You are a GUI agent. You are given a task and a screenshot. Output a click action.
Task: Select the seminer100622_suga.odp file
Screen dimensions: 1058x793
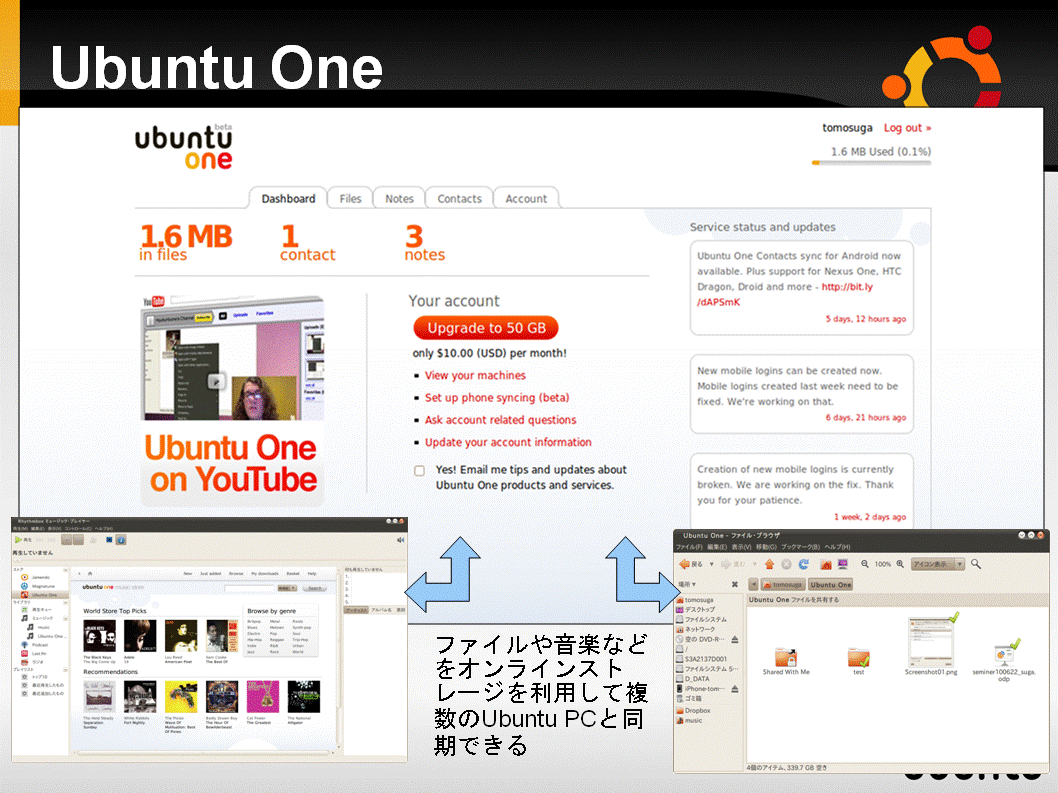pos(1004,661)
